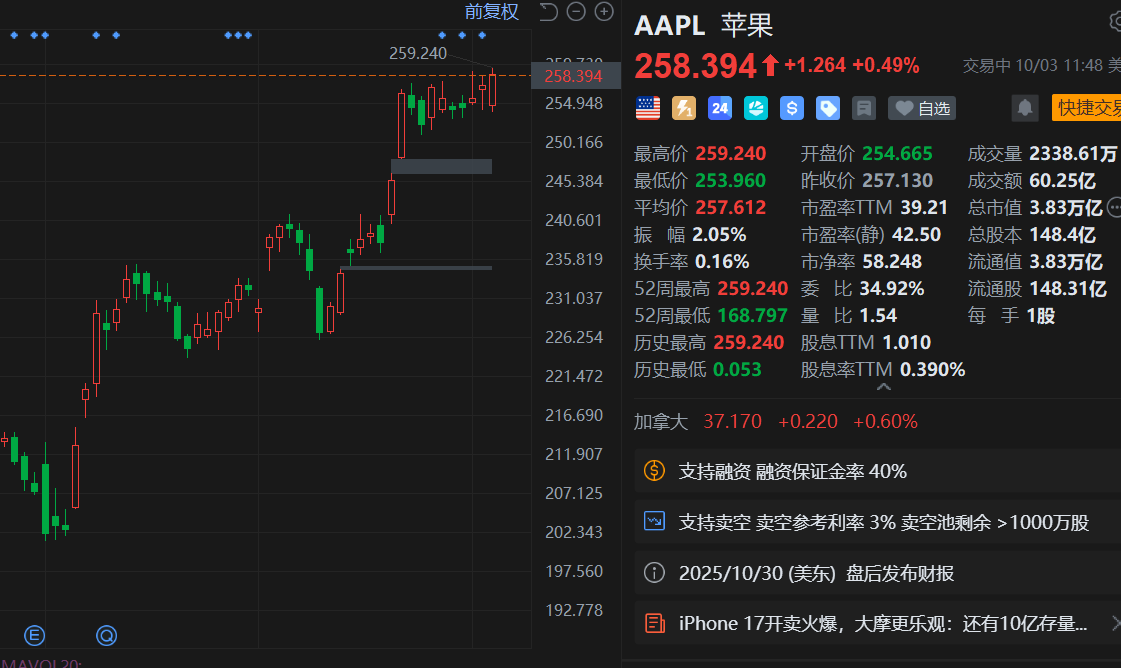Set a price alert with bell icon

coord(1024,108)
